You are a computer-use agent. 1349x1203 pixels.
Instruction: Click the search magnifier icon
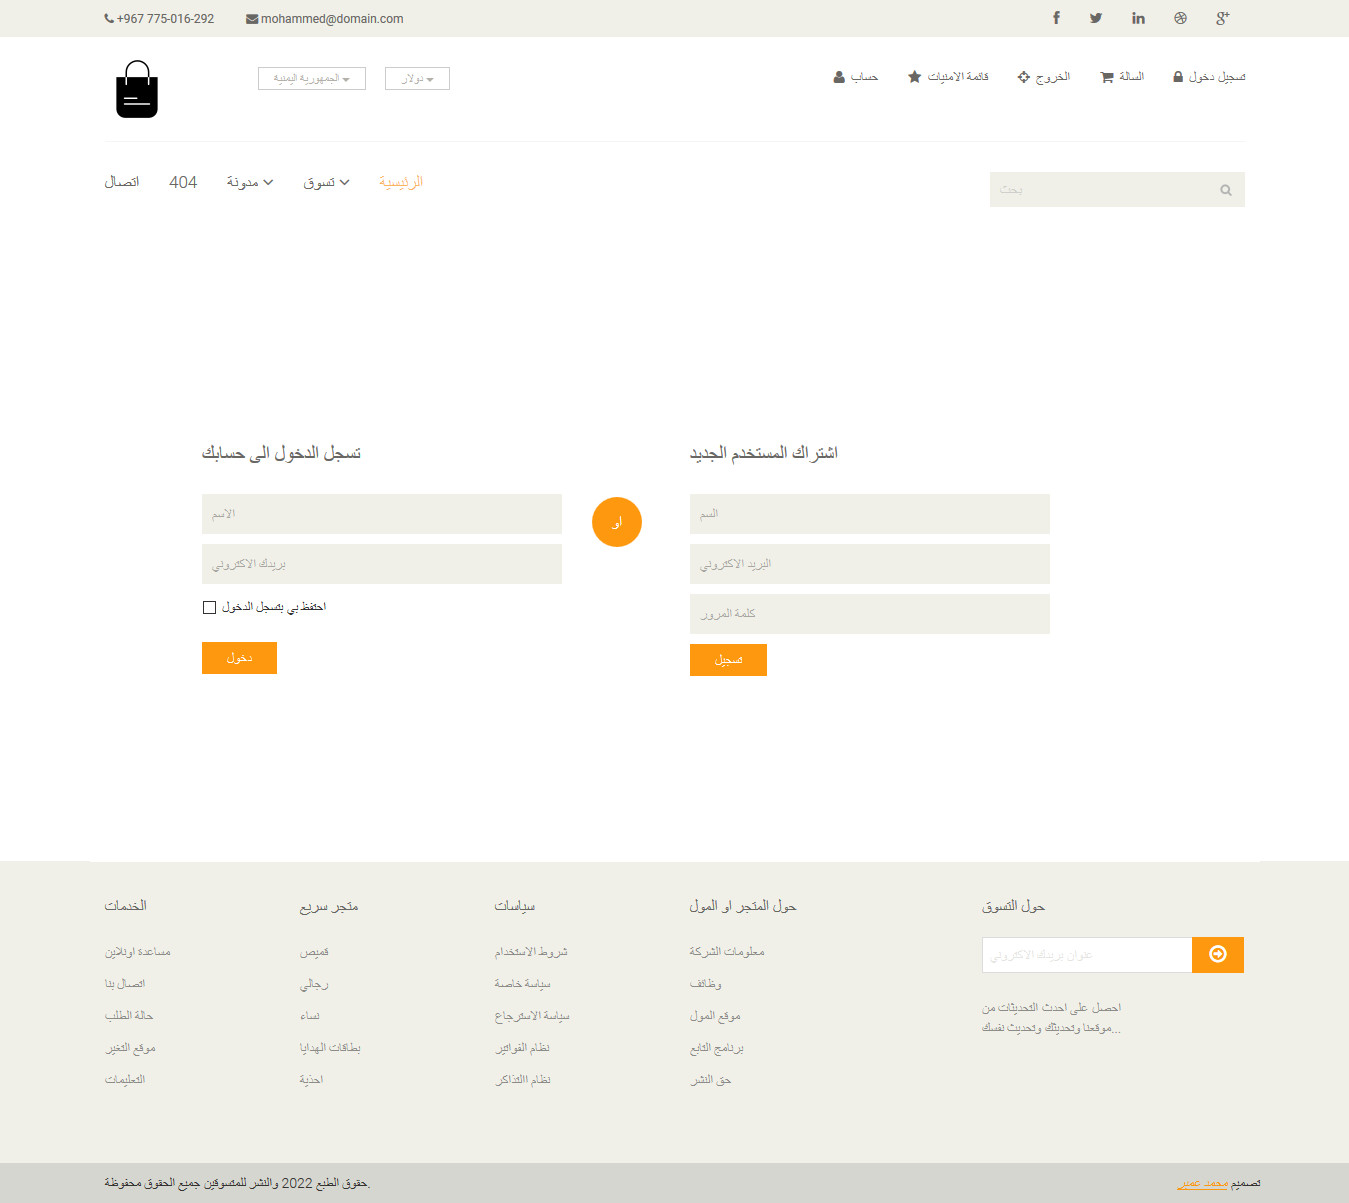[1226, 189]
